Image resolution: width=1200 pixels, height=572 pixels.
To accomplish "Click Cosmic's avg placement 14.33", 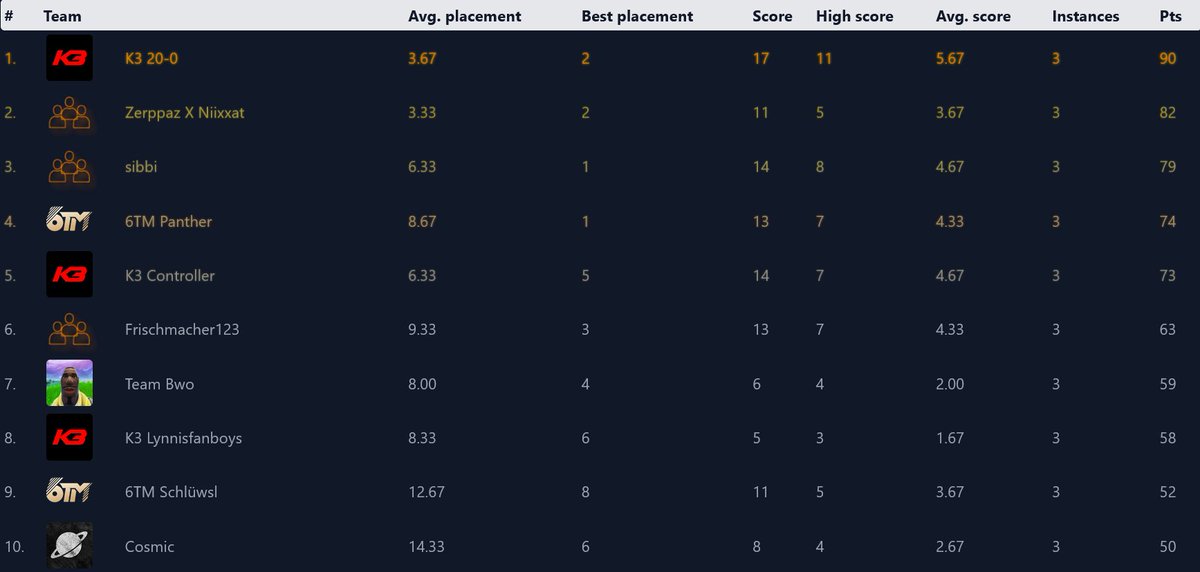I will pos(426,546).
